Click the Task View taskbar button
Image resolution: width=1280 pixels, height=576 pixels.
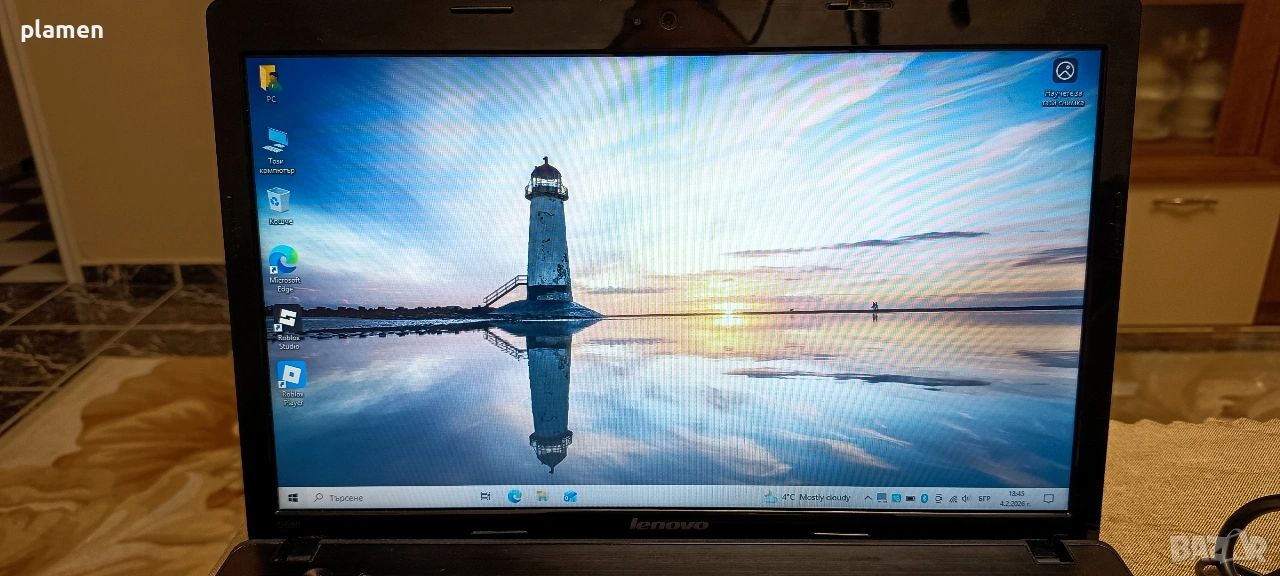pyautogui.click(x=486, y=496)
